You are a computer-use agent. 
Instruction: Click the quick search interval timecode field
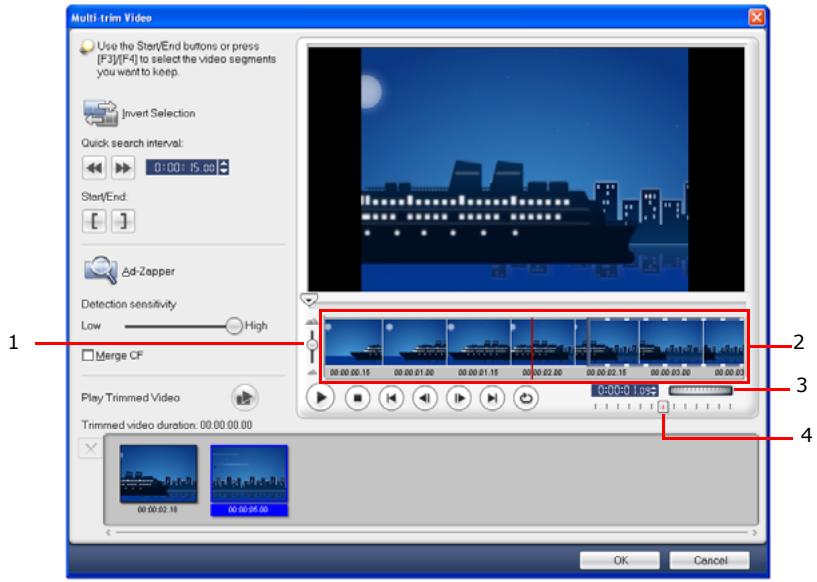point(182,167)
